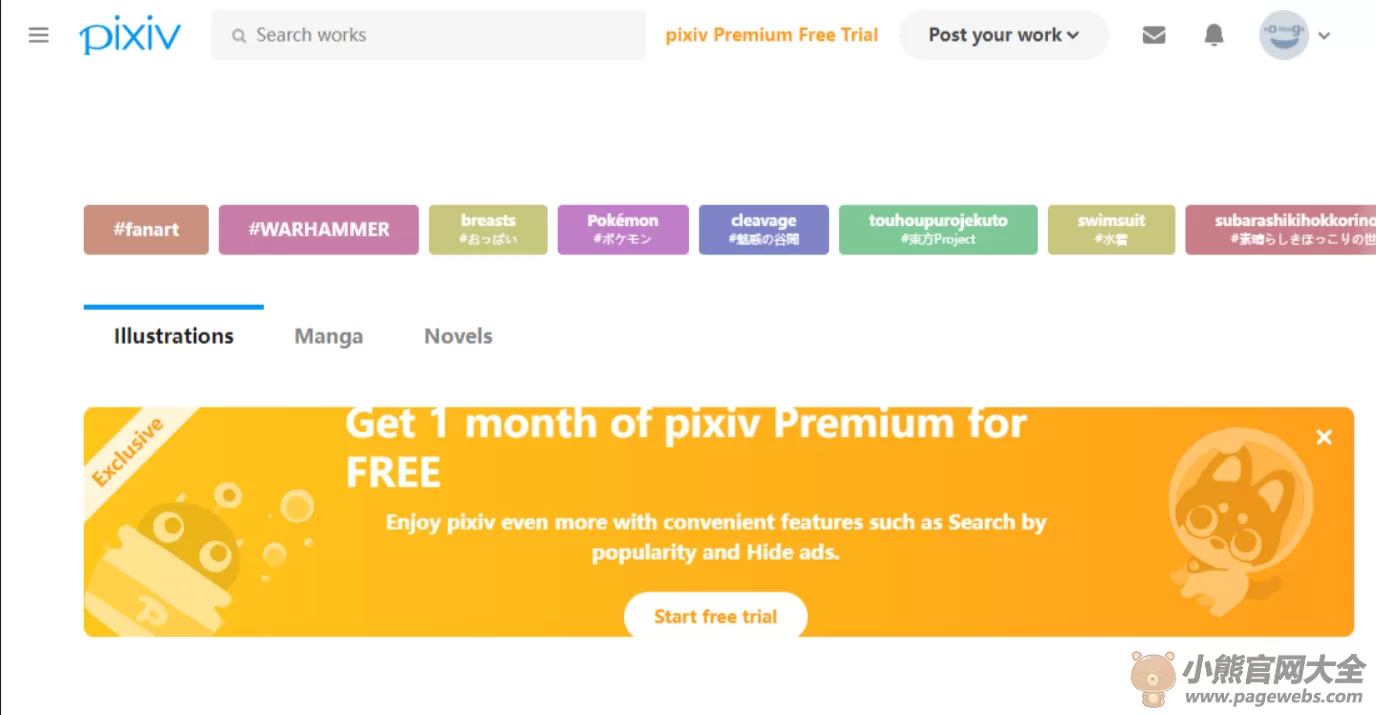Image resolution: width=1376 pixels, height=715 pixels.
Task: Click the pixiv logo
Action: tap(130, 37)
